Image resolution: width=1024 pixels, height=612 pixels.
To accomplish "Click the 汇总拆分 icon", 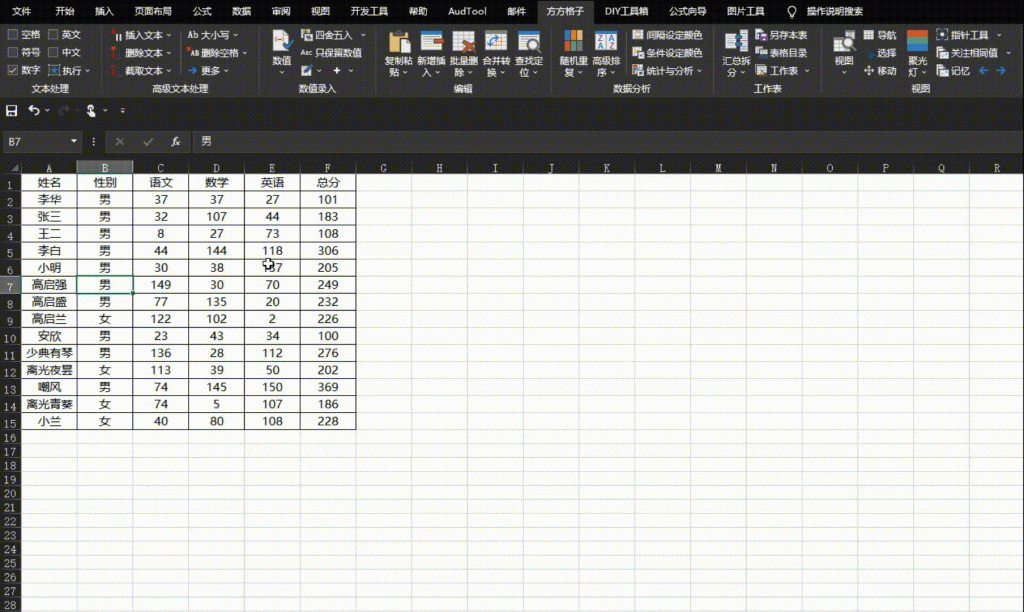I will pos(735,42).
